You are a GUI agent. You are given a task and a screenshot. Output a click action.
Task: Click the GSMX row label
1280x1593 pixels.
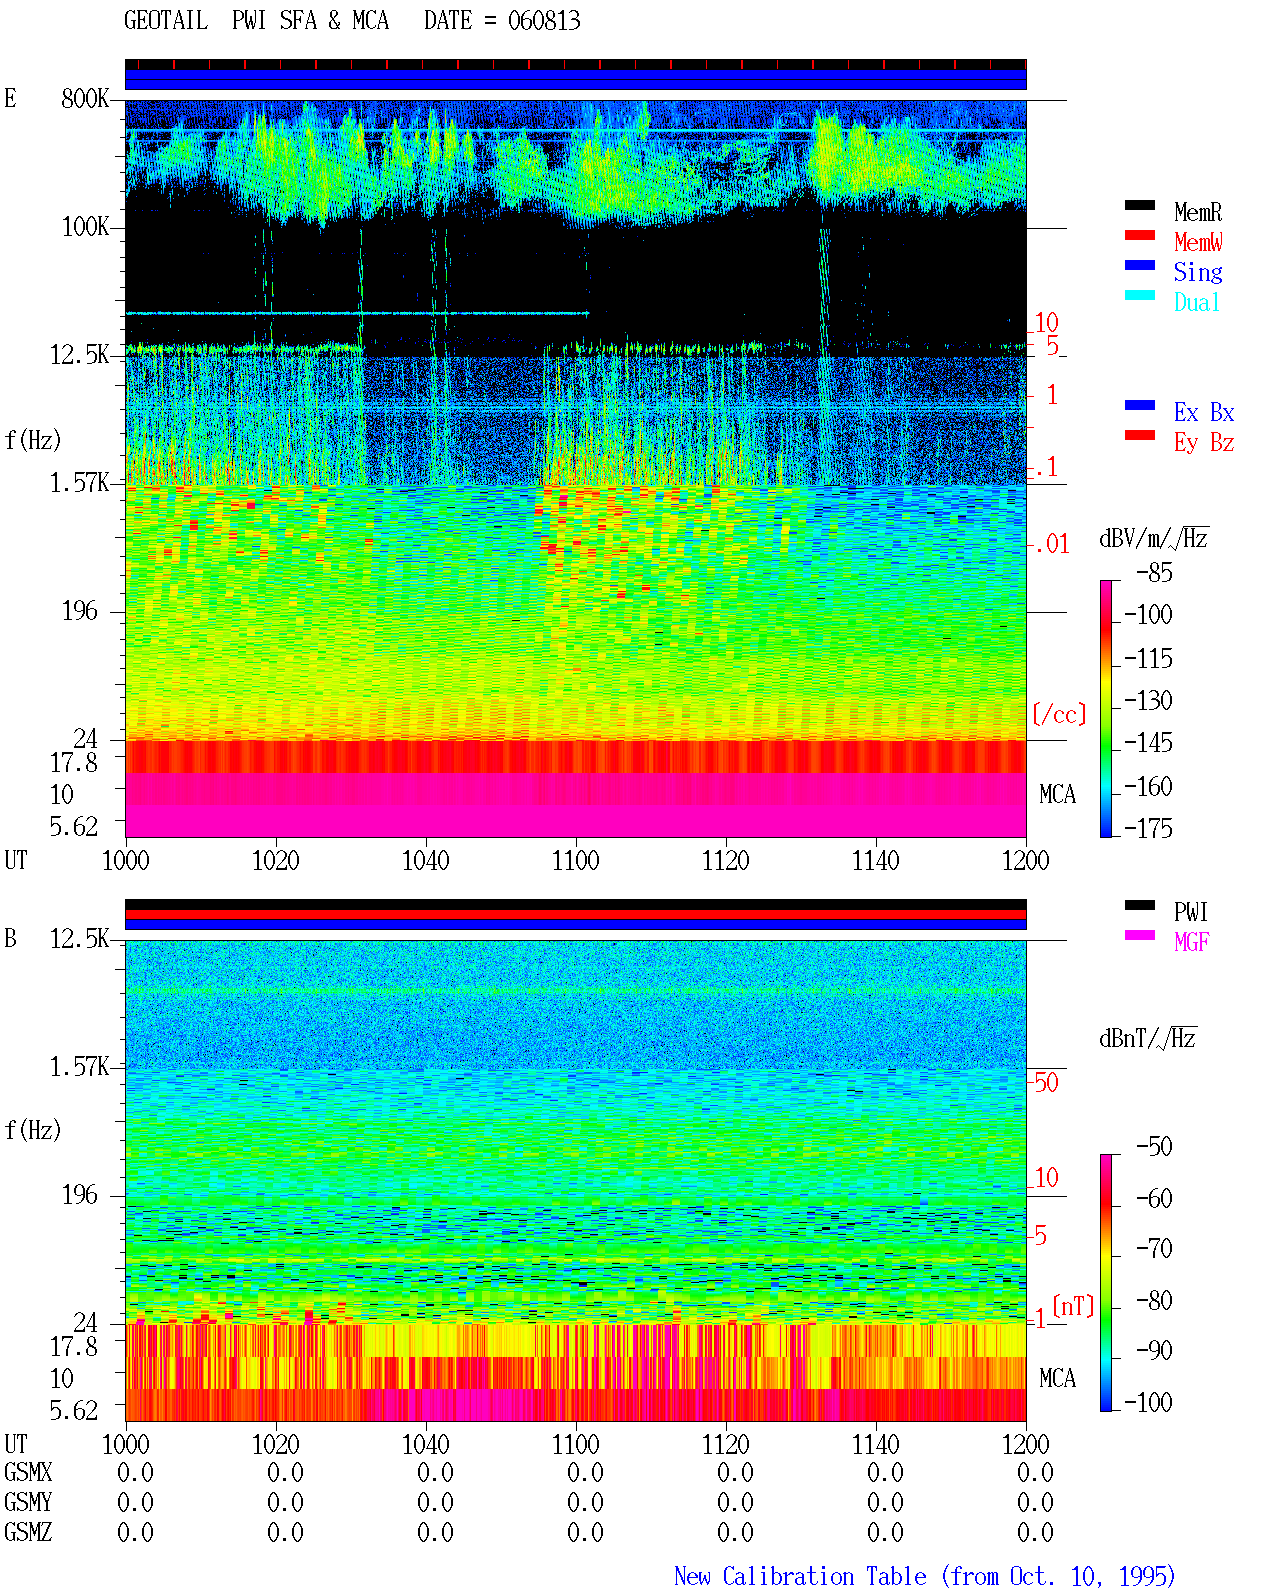[x=28, y=1472]
